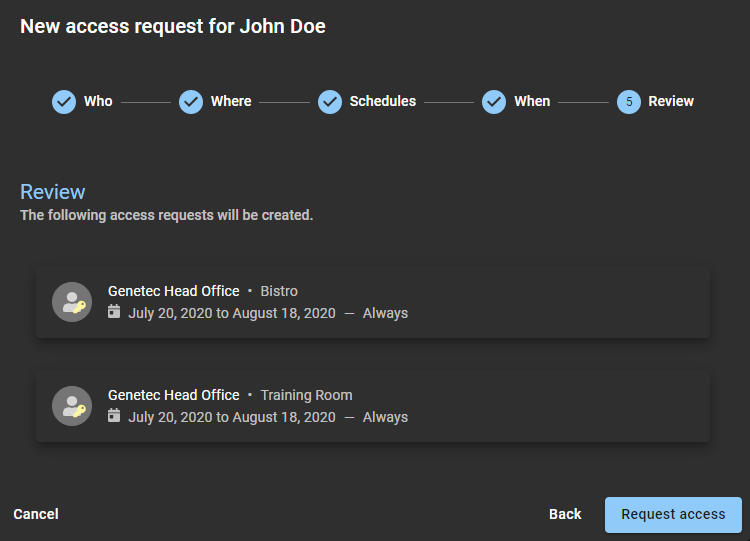
Task: Click the Back button
Action: 565,514
